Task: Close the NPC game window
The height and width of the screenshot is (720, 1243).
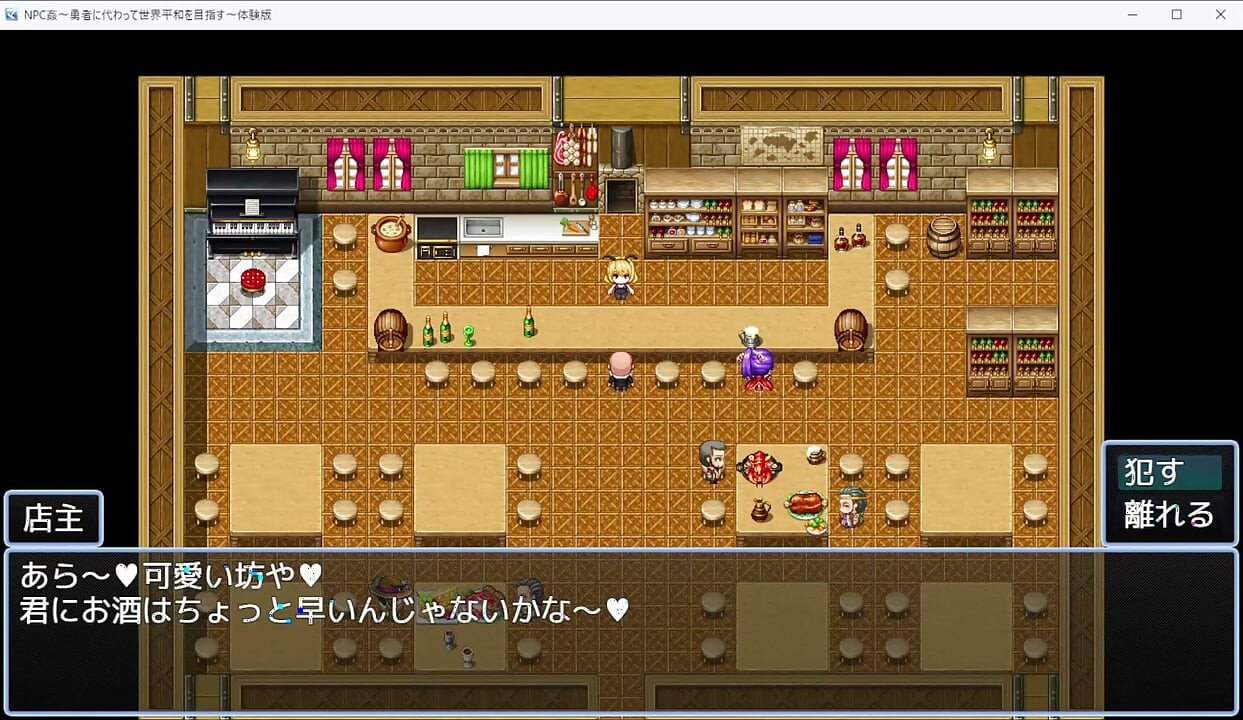Action: tap(1221, 15)
